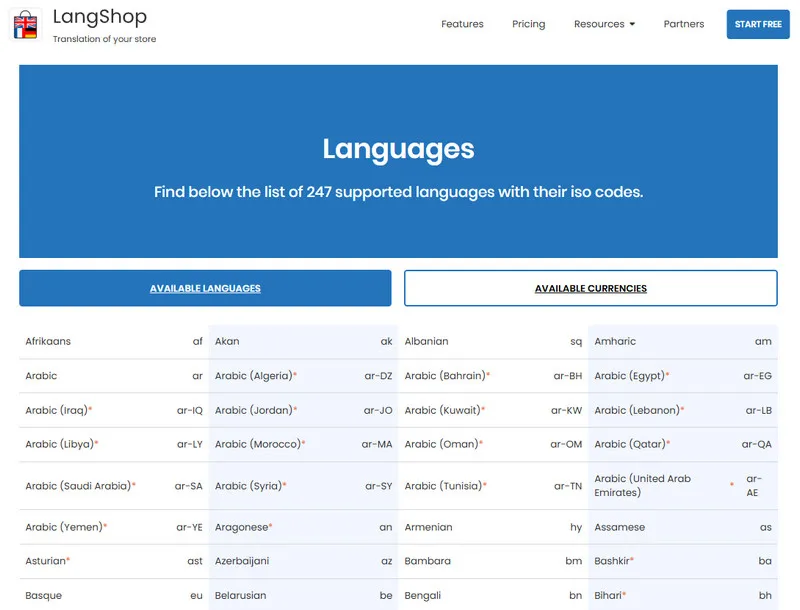This screenshot has height=610, width=800.
Task: Select the Akan language cell
Action: (303, 341)
